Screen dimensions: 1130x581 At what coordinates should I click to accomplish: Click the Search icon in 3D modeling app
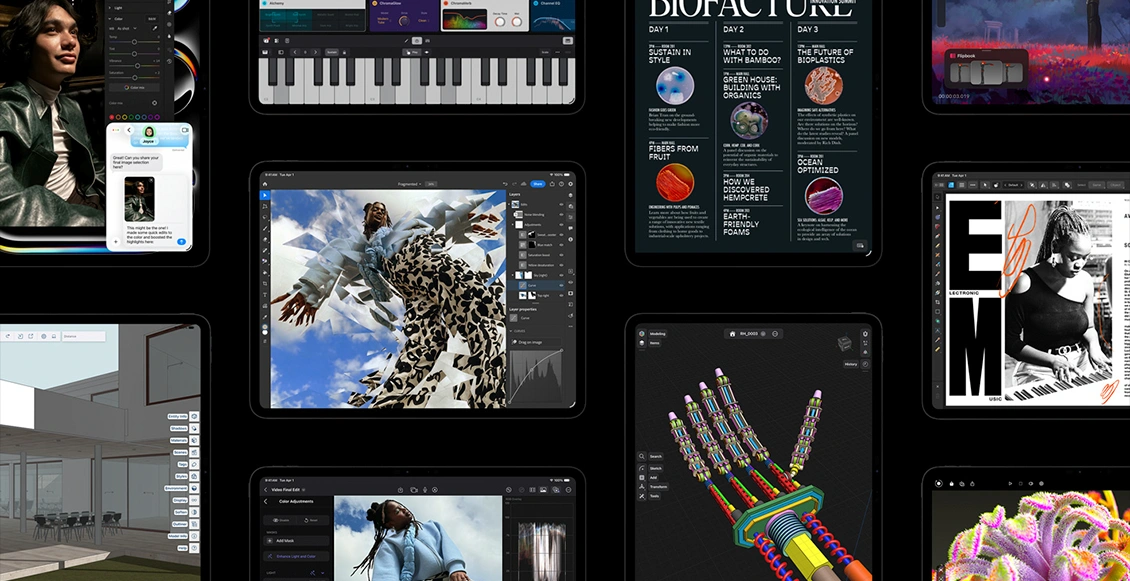(642, 456)
